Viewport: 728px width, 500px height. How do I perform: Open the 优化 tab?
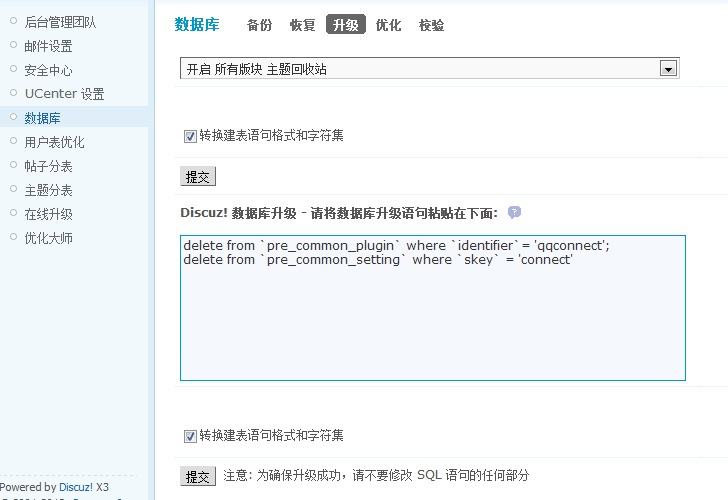coord(389,25)
